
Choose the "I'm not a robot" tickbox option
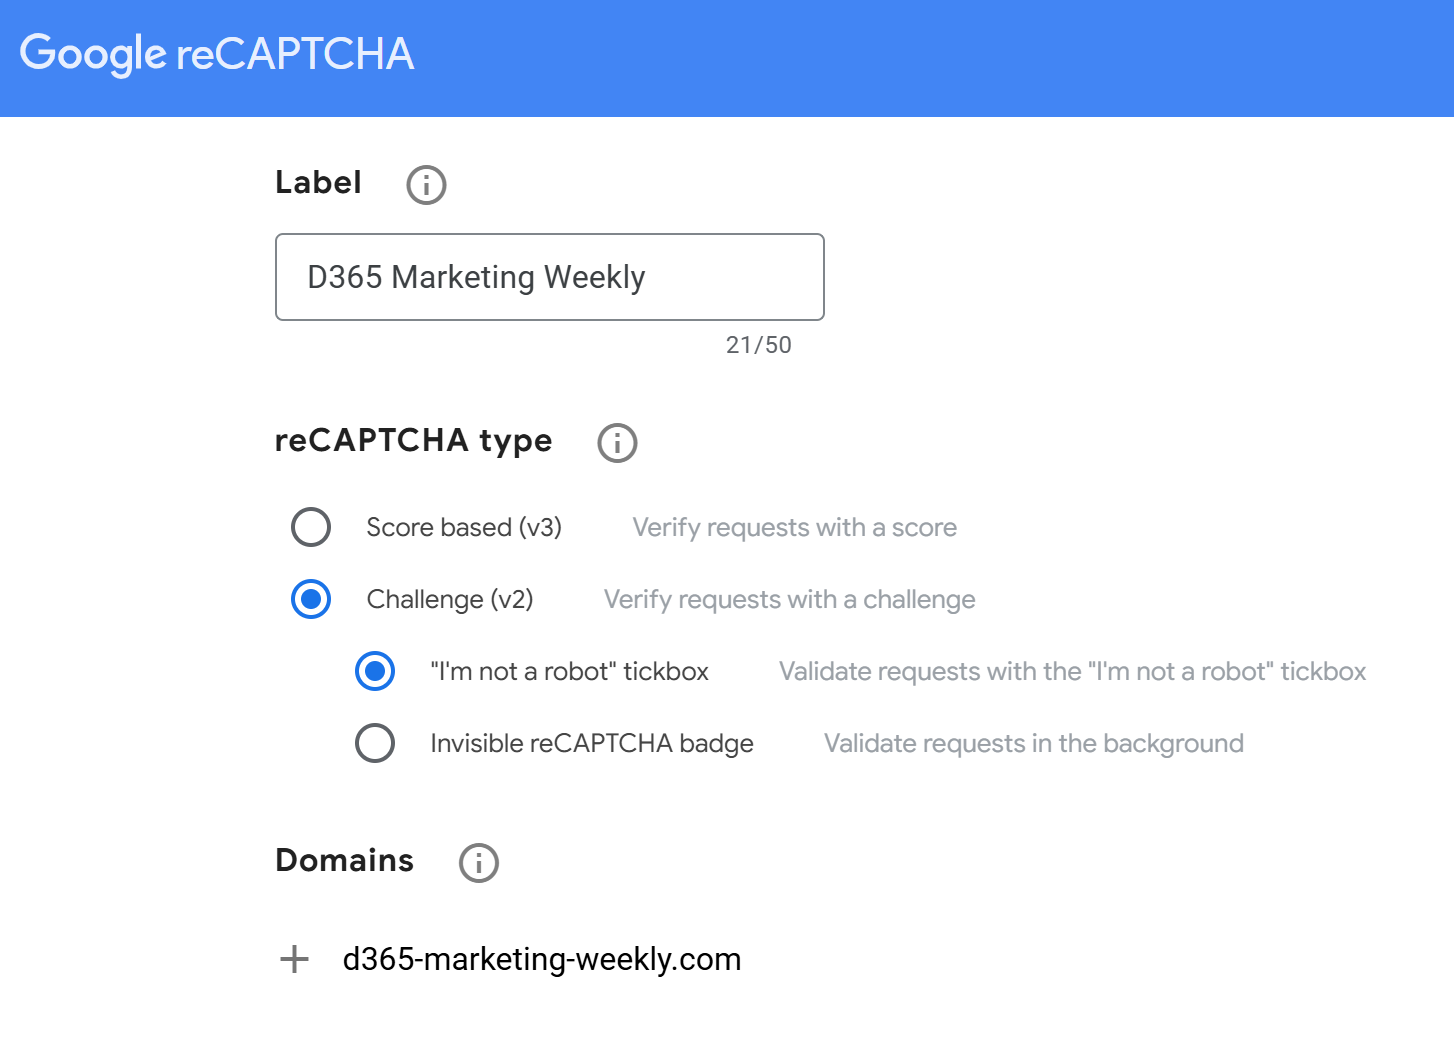pyautogui.click(x=375, y=671)
